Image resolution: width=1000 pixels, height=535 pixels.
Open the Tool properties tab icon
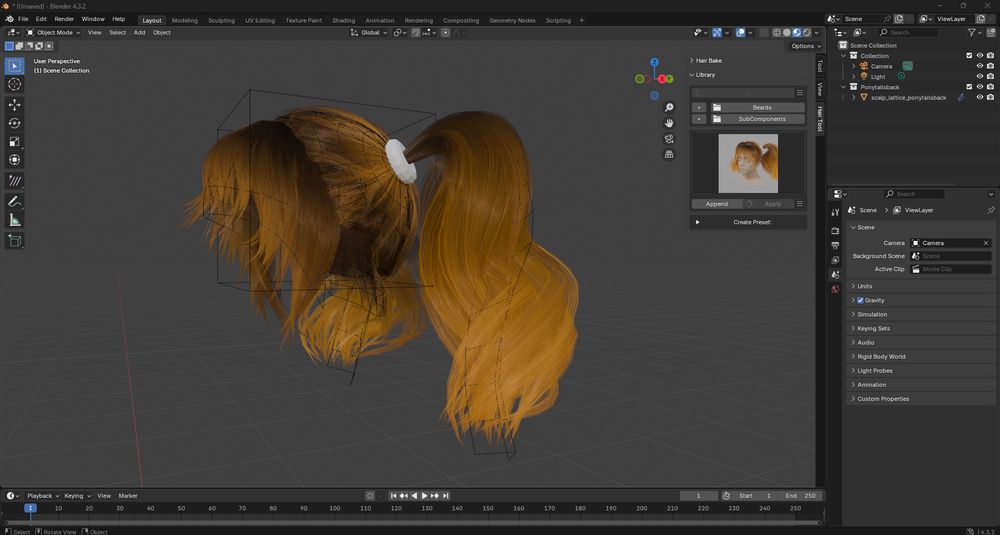[835, 212]
